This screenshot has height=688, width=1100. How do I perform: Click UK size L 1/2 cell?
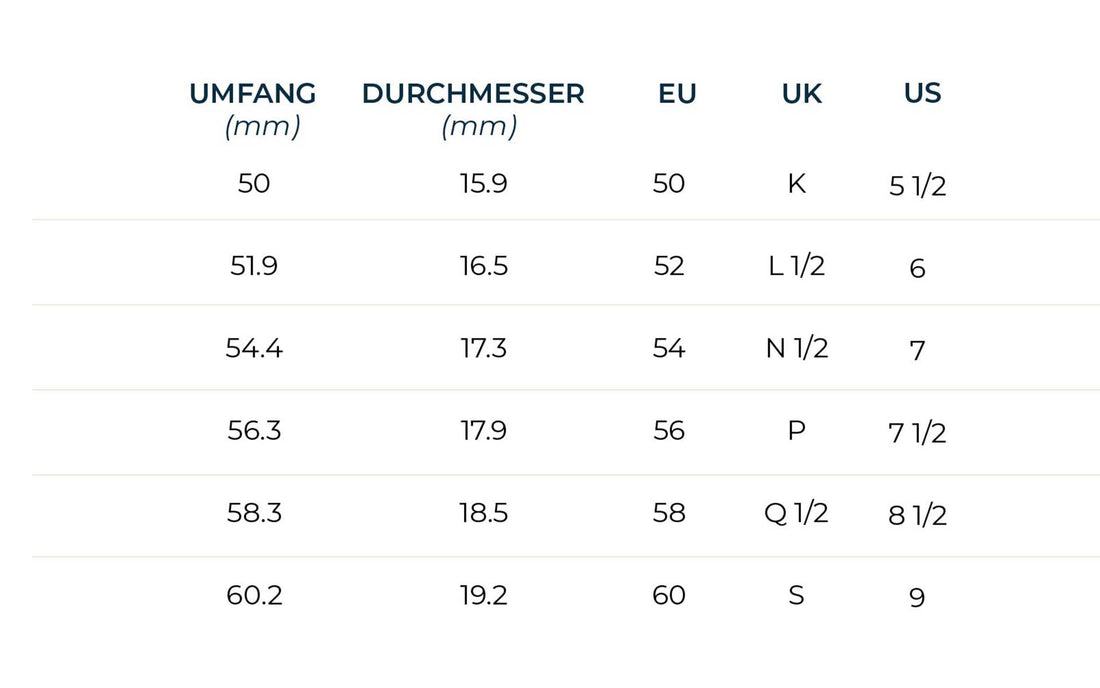(x=797, y=266)
